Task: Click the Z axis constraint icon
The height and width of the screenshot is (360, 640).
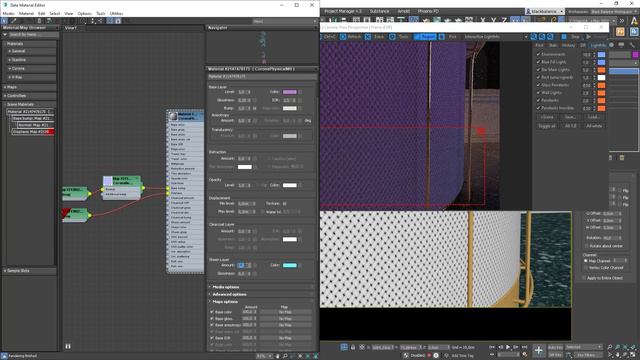Action: pos(504,20)
